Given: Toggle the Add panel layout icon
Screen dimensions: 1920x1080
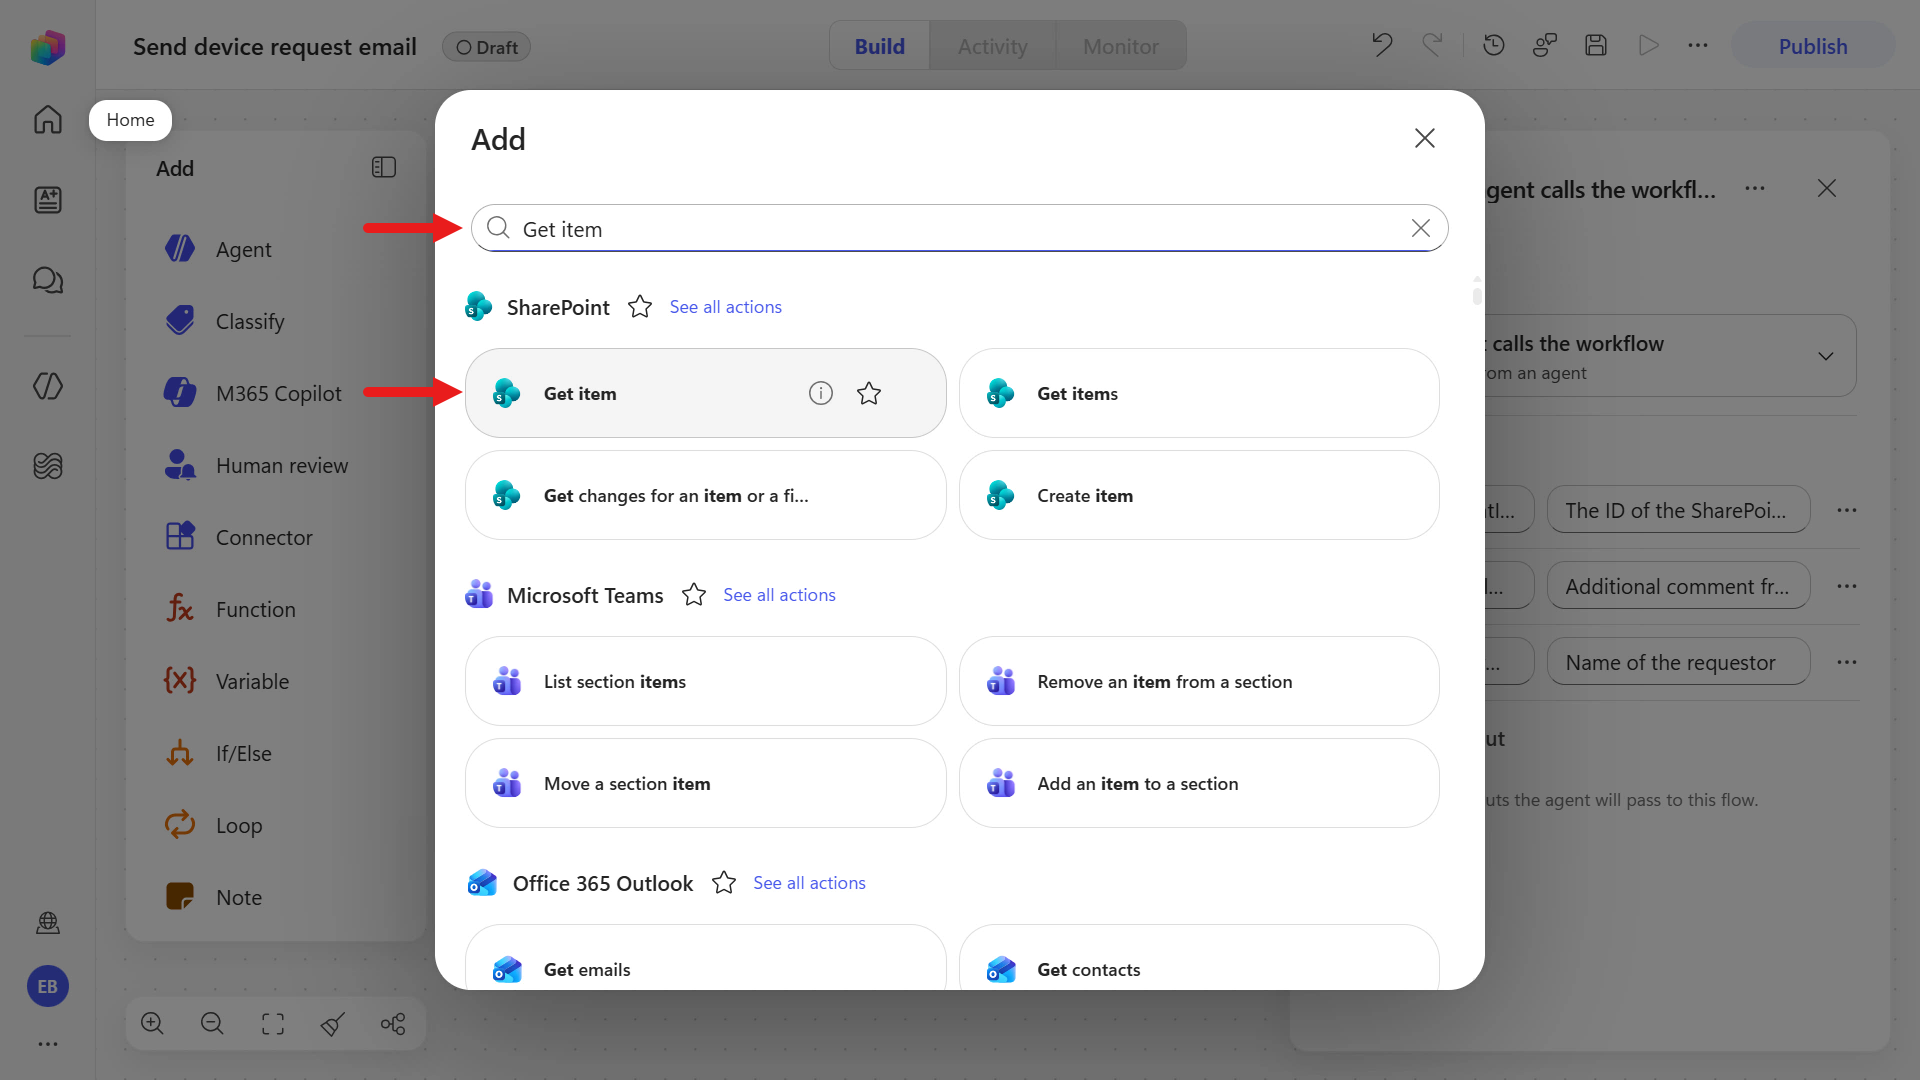Looking at the screenshot, I should [x=384, y=167].
